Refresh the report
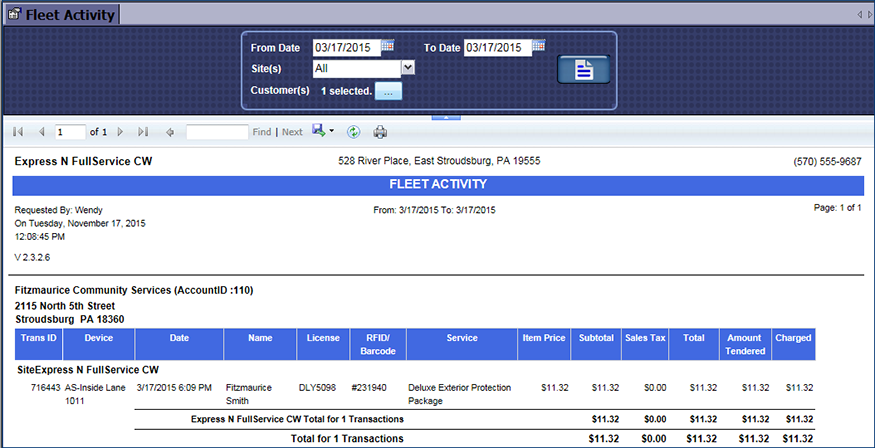 (353, 132)
